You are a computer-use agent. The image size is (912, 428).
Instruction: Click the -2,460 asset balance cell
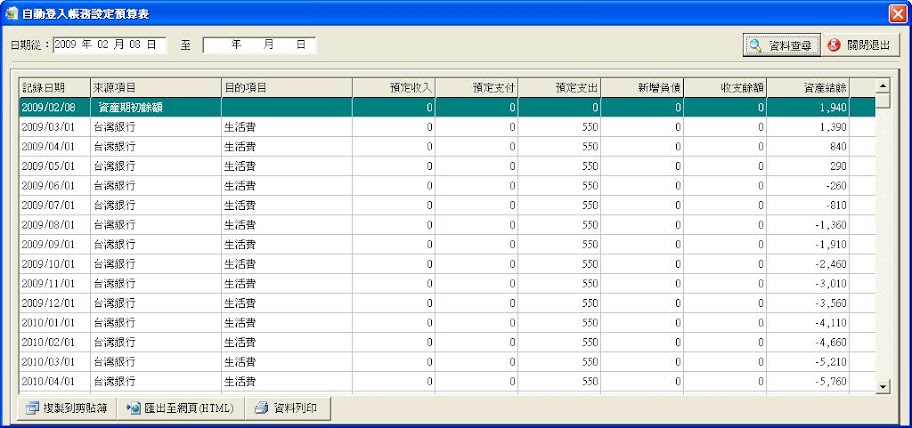click(x=808, y=264)
